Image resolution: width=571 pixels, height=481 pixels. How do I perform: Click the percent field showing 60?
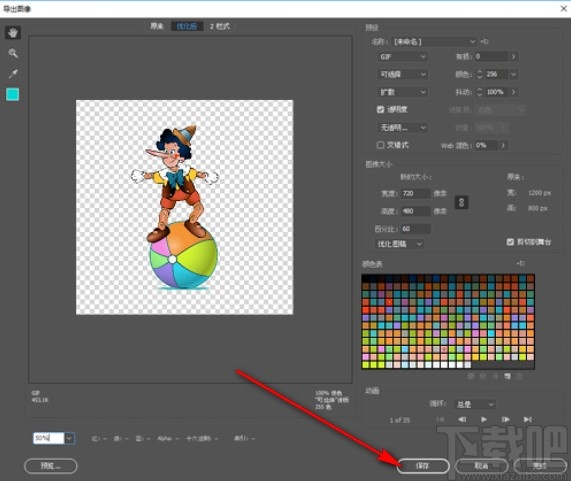click(415, 229)
